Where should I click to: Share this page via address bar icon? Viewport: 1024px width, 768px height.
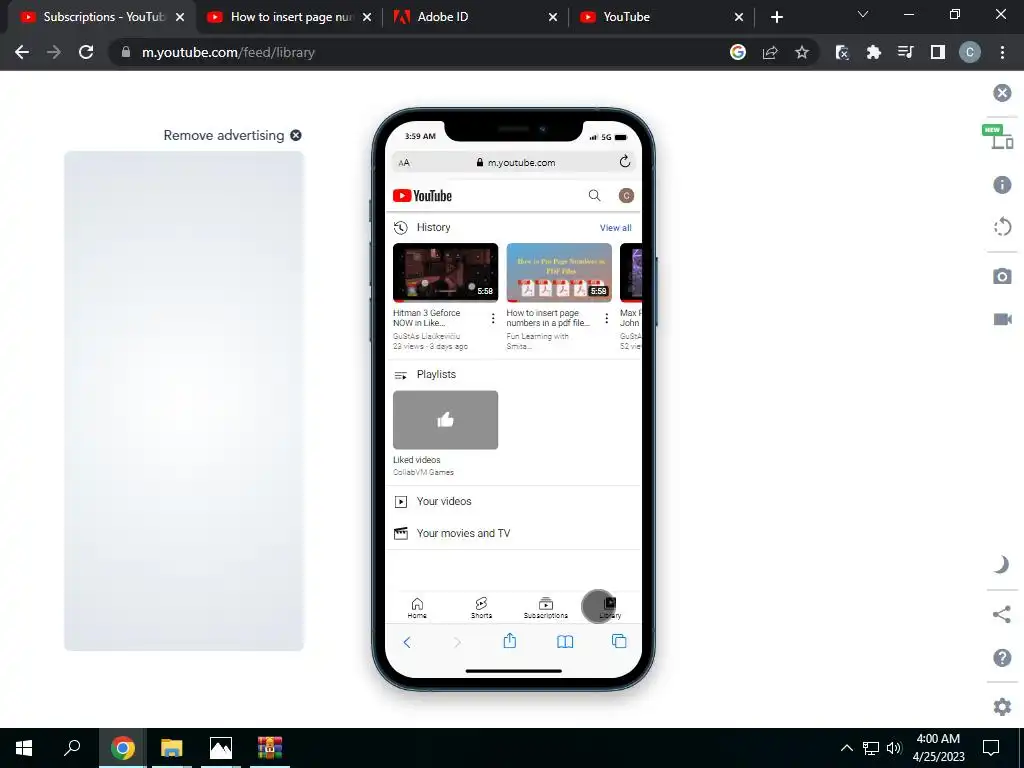click(x=770, y=52)
